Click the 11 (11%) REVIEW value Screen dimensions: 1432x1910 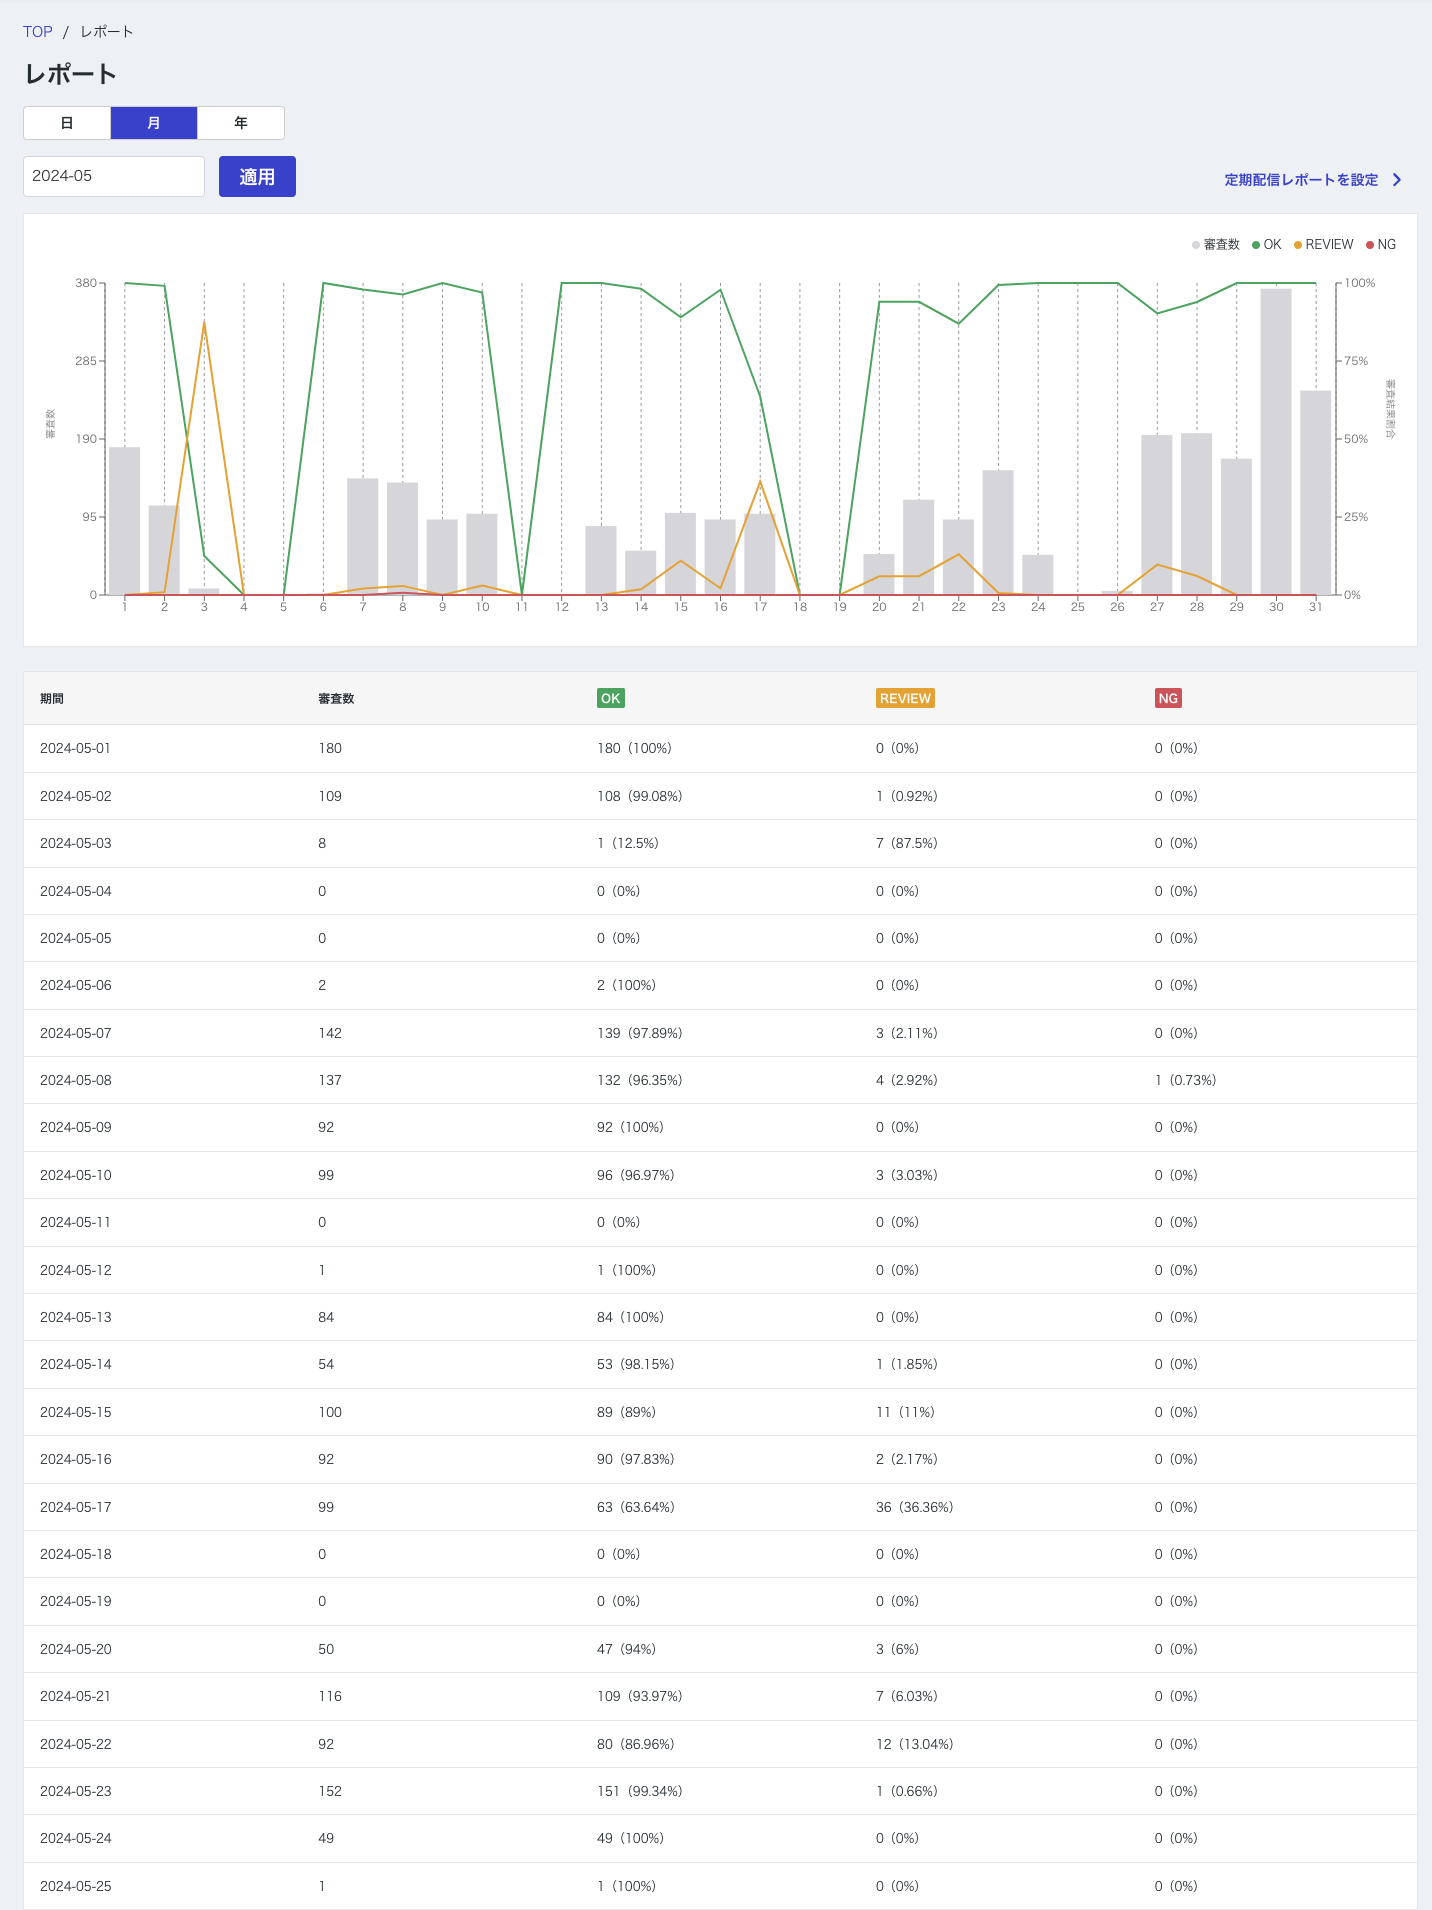point(905,1412)
